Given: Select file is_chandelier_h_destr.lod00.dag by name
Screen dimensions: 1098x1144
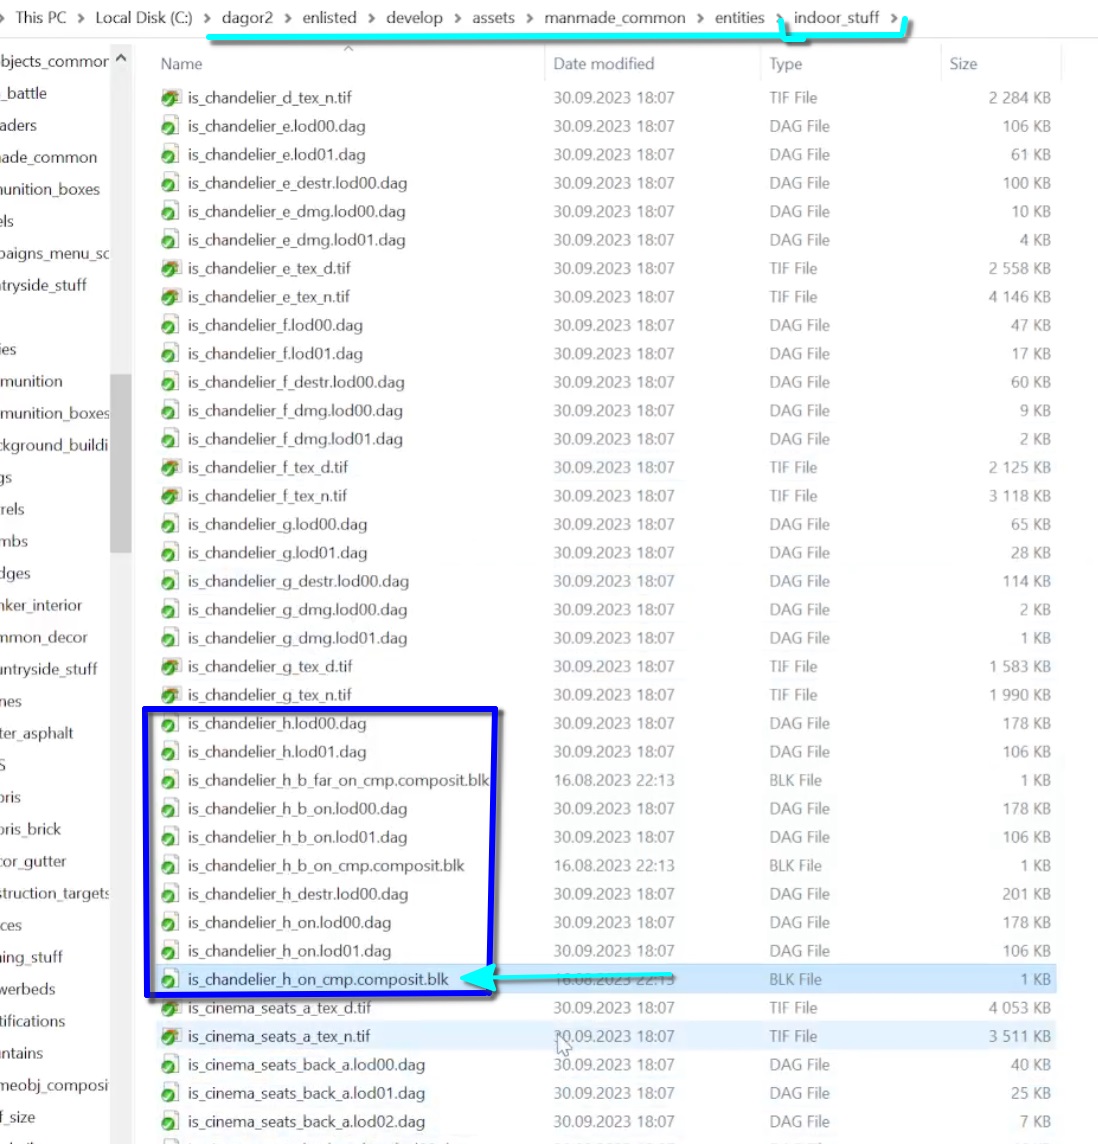Looking at the screenshot, I should [x=297, y=894].
